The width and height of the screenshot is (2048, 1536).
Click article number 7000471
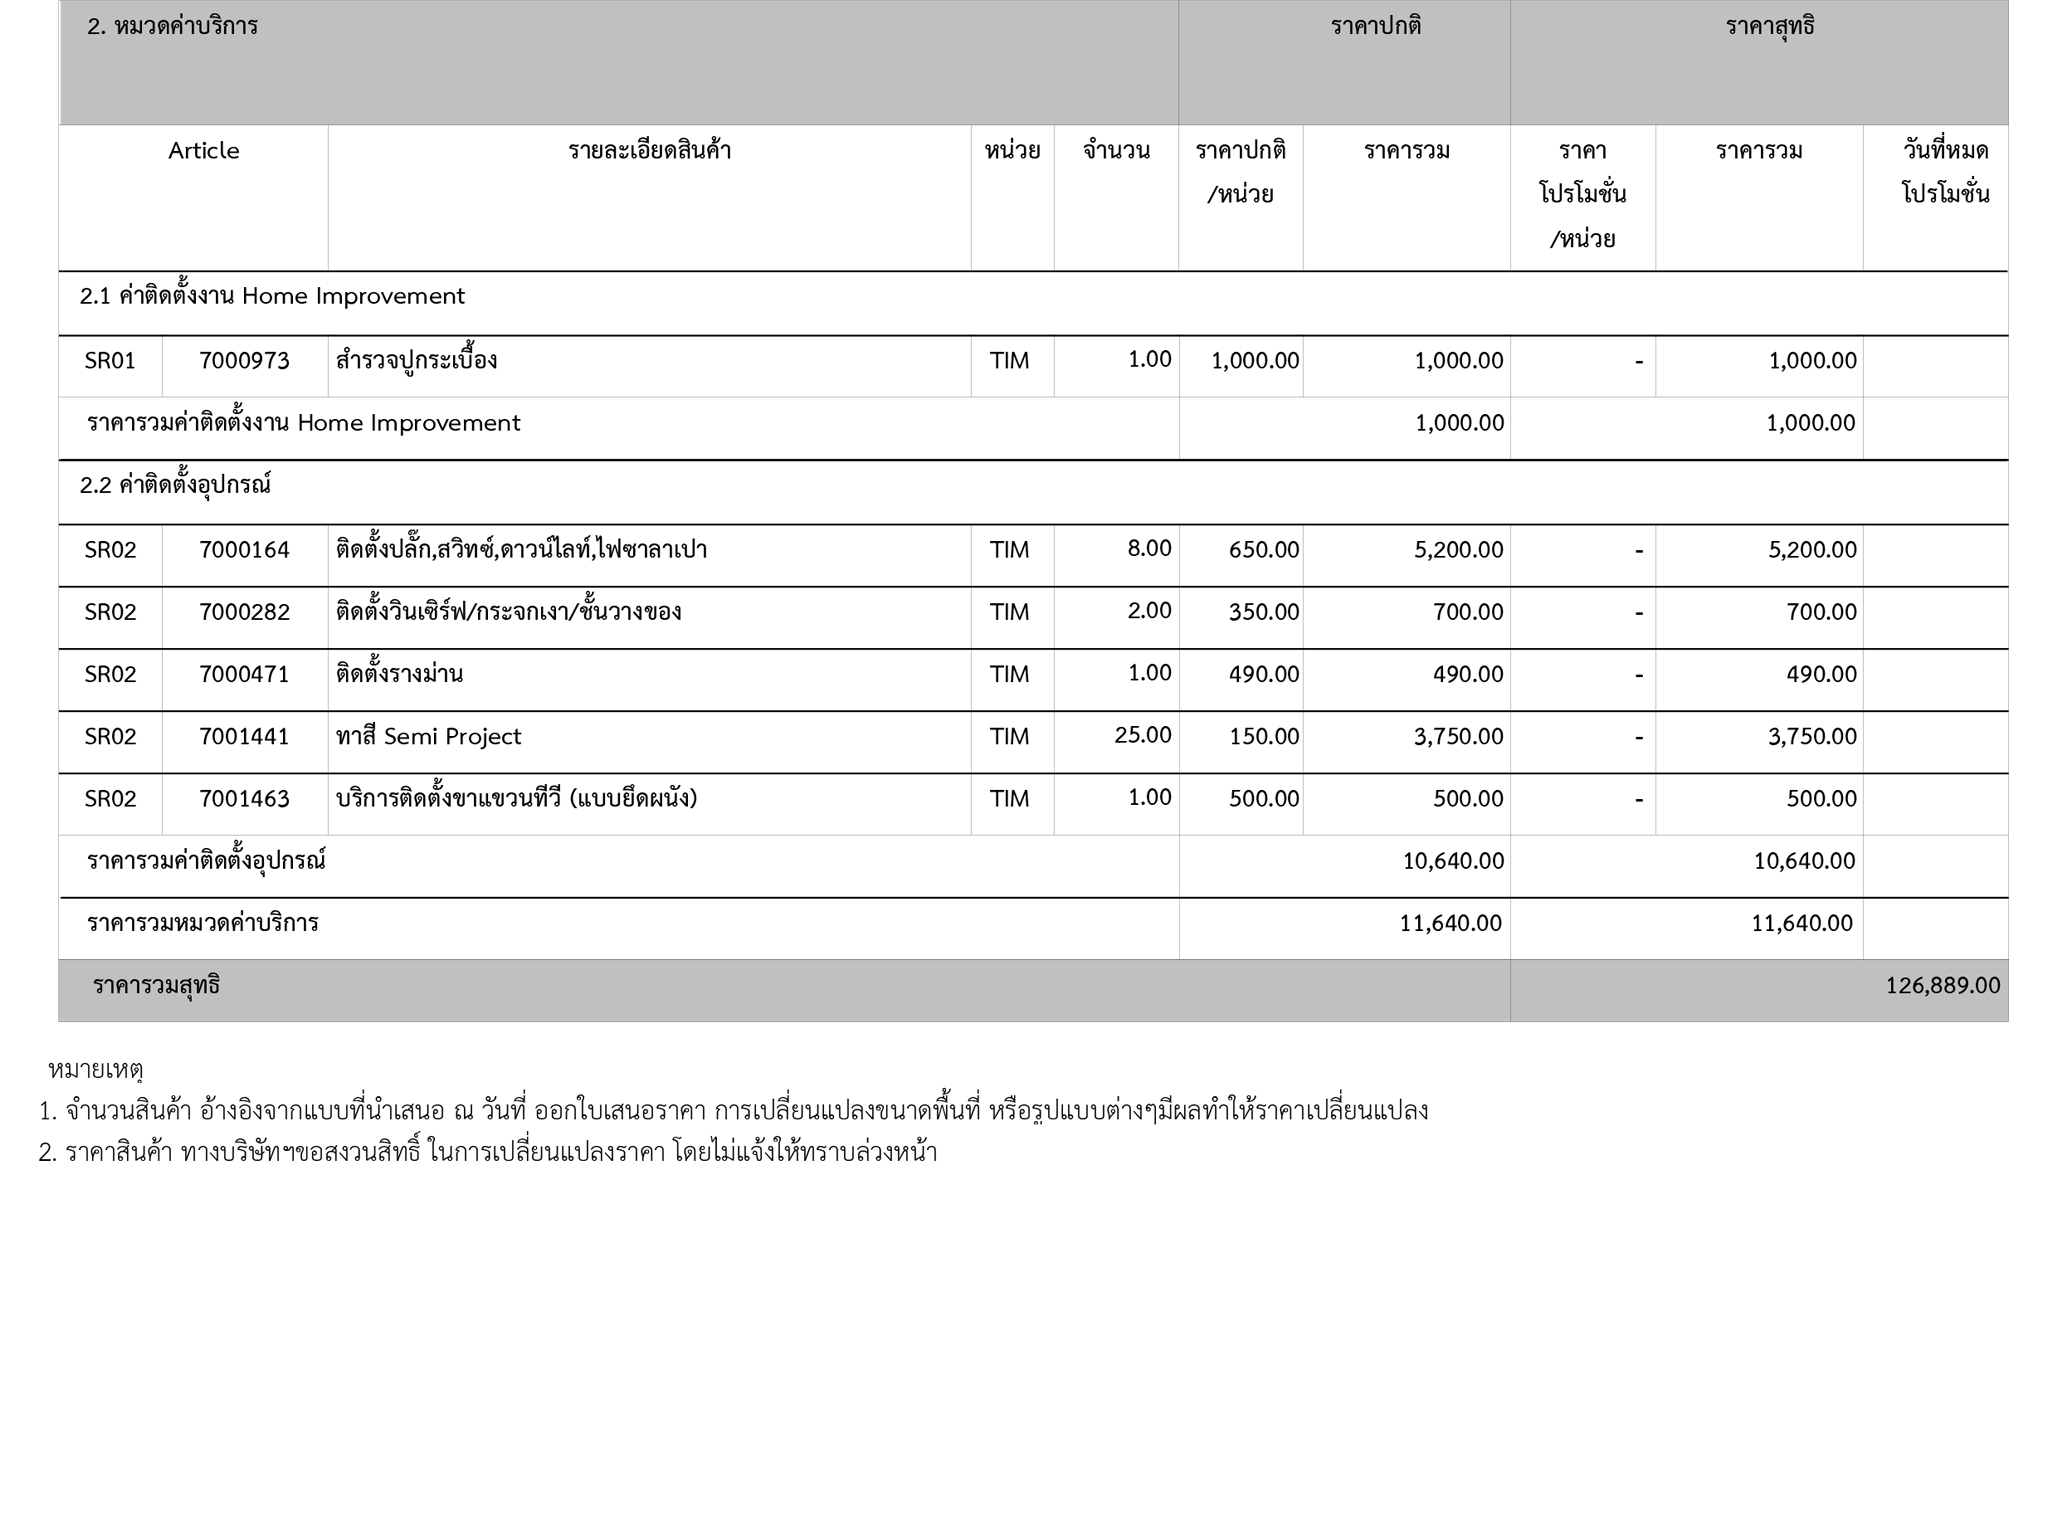(x=244, y=674)
